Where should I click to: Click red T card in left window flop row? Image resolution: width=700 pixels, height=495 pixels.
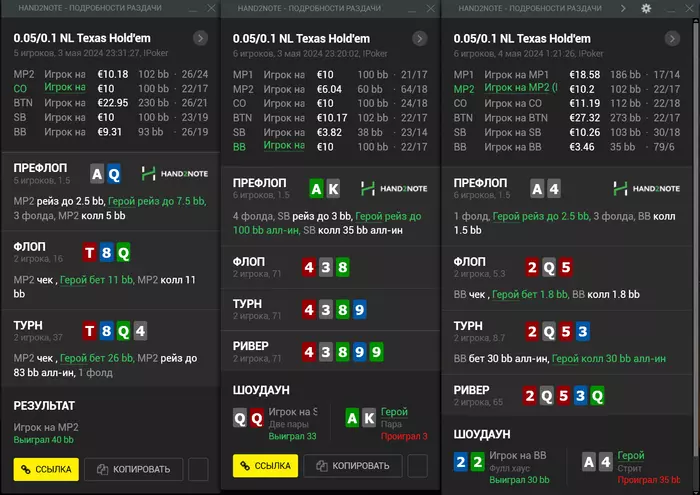pos(89,253)
